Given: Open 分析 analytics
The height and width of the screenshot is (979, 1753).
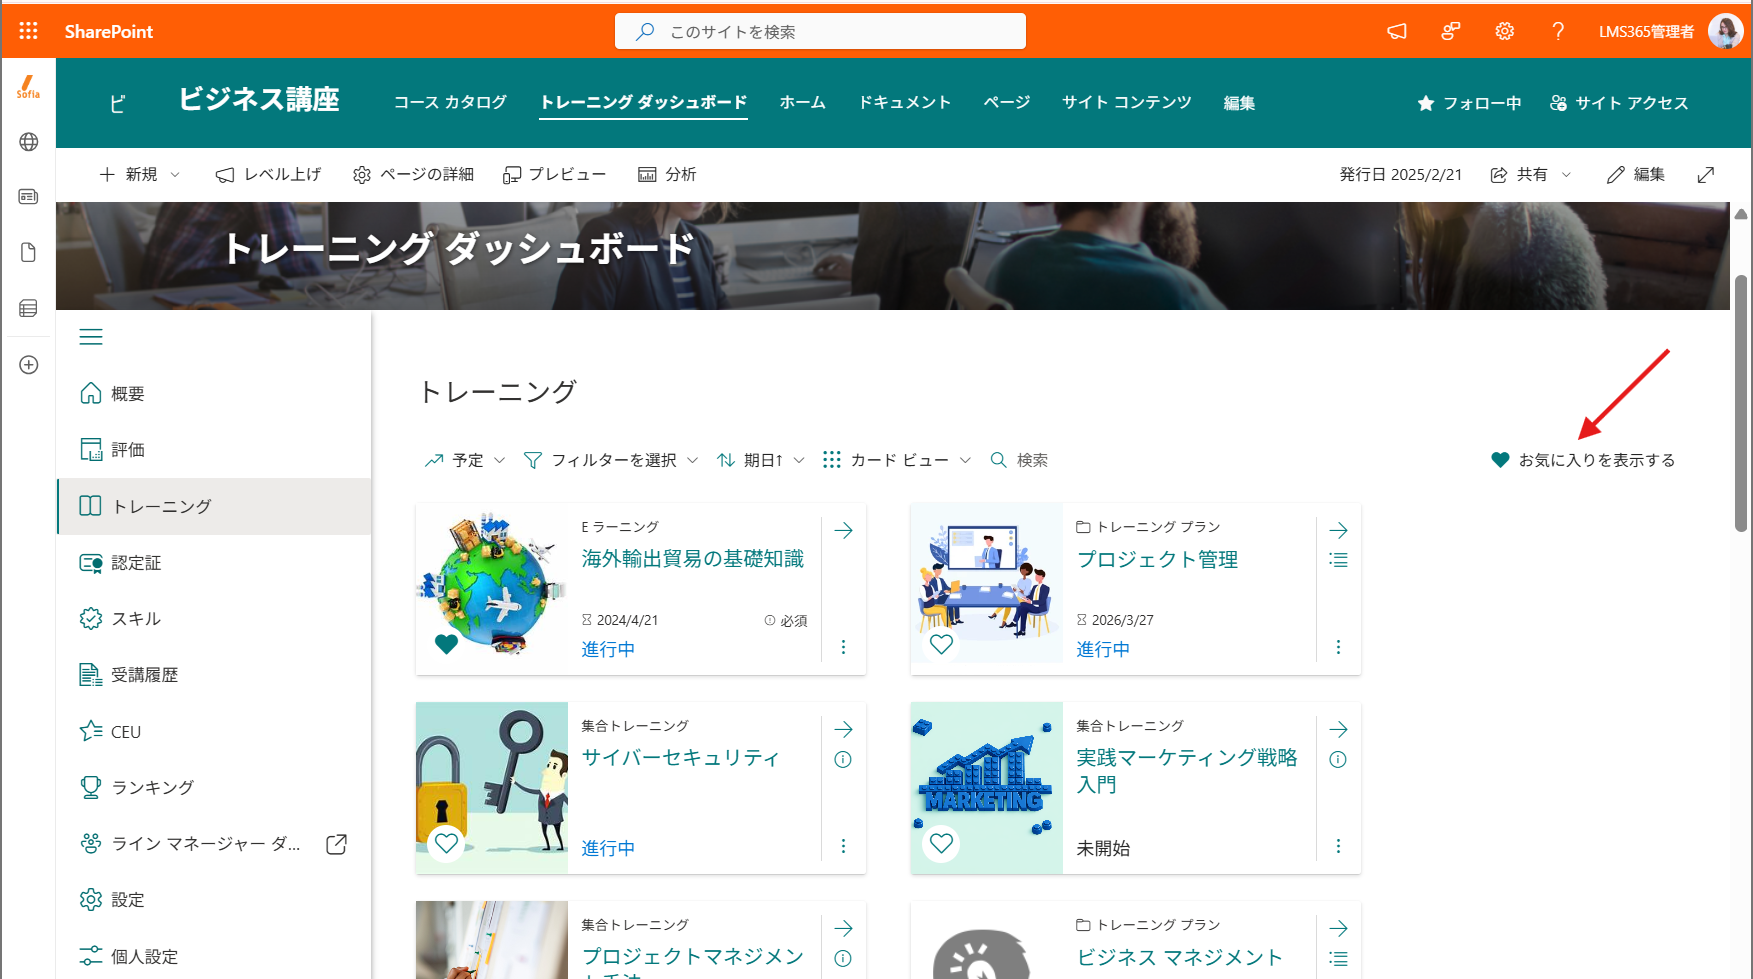Looking at the screenshot, I should 667,175.
